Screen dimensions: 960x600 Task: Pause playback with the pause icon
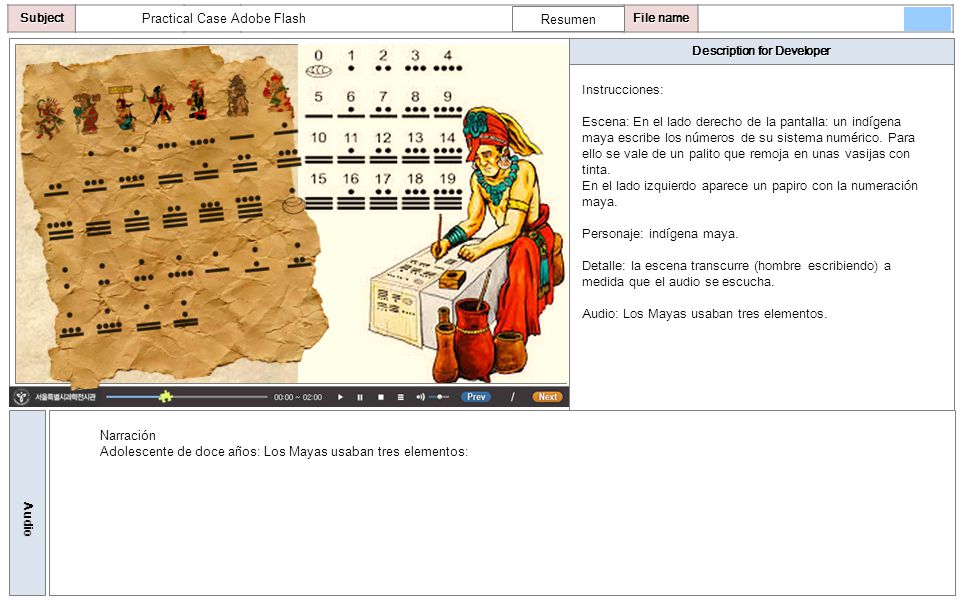(x=360, y=397)
